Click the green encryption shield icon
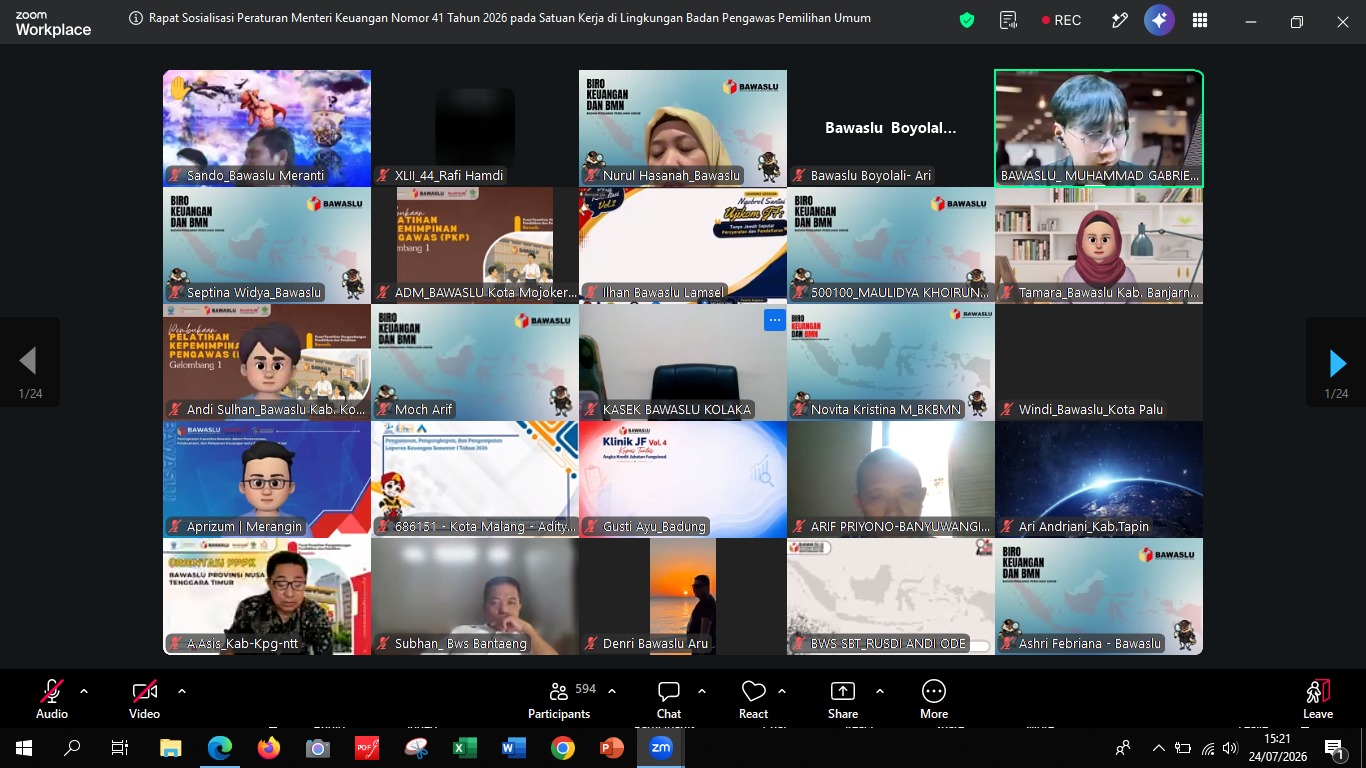The height and width of the screenshot is (768, 1366). point(967,20)
